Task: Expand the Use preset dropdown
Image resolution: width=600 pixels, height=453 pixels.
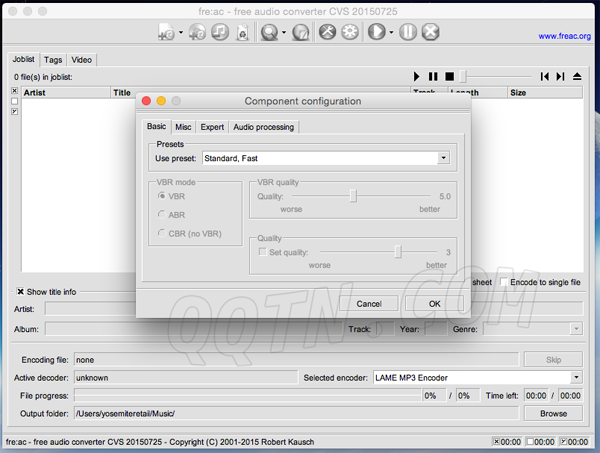Action: tap(442, 158)
